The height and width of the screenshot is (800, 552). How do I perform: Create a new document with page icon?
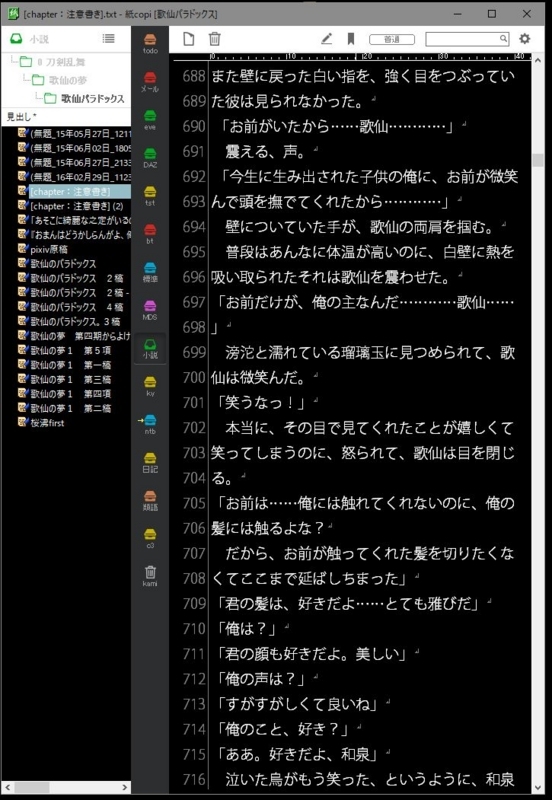point(189,39)
